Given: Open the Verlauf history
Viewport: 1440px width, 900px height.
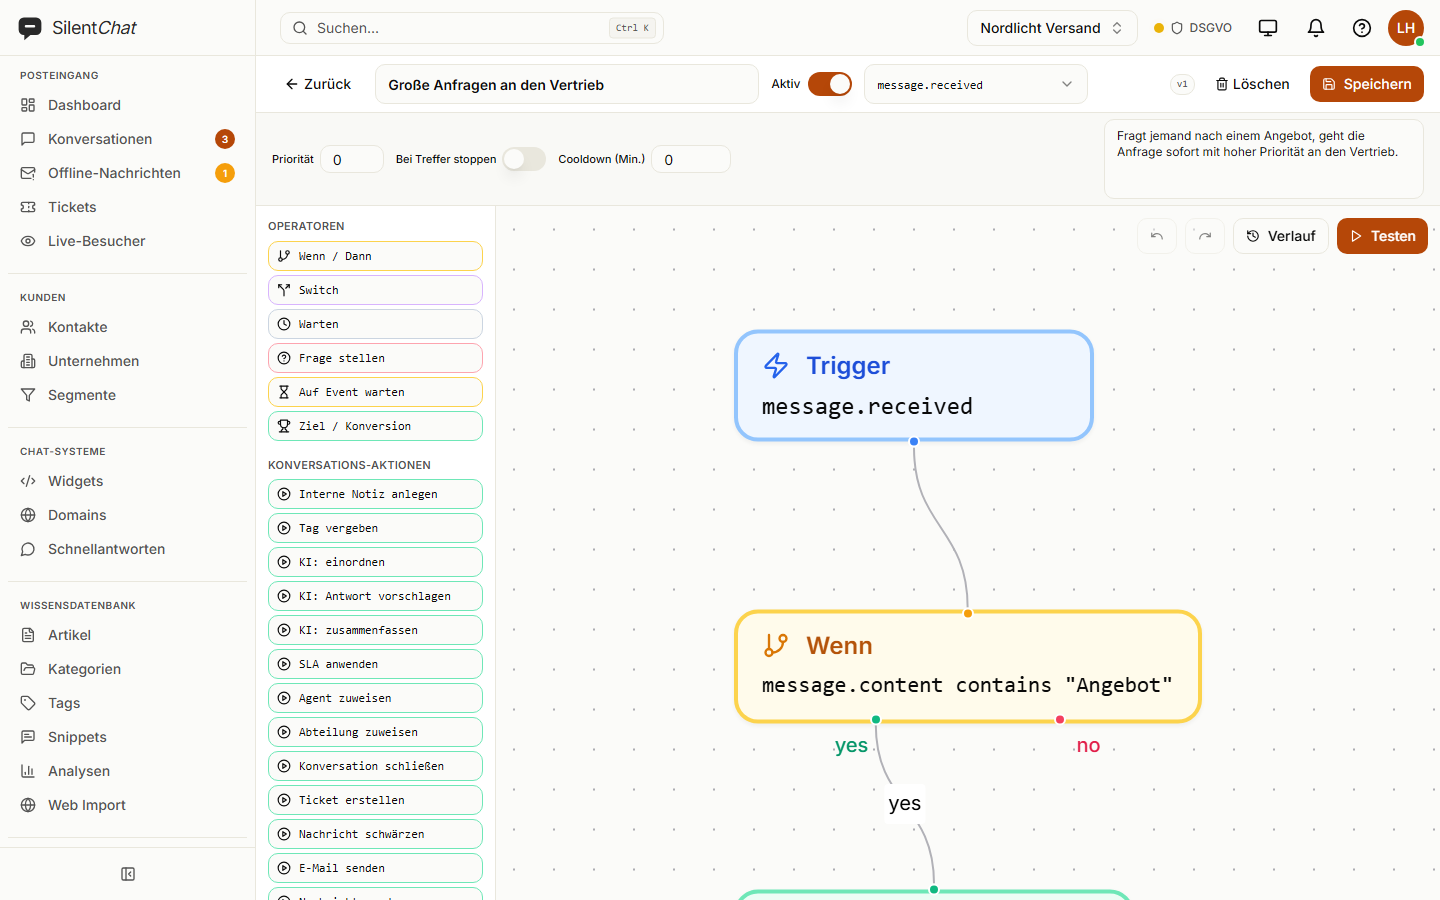Looking at the screenshot, I should coord(1281,236).
